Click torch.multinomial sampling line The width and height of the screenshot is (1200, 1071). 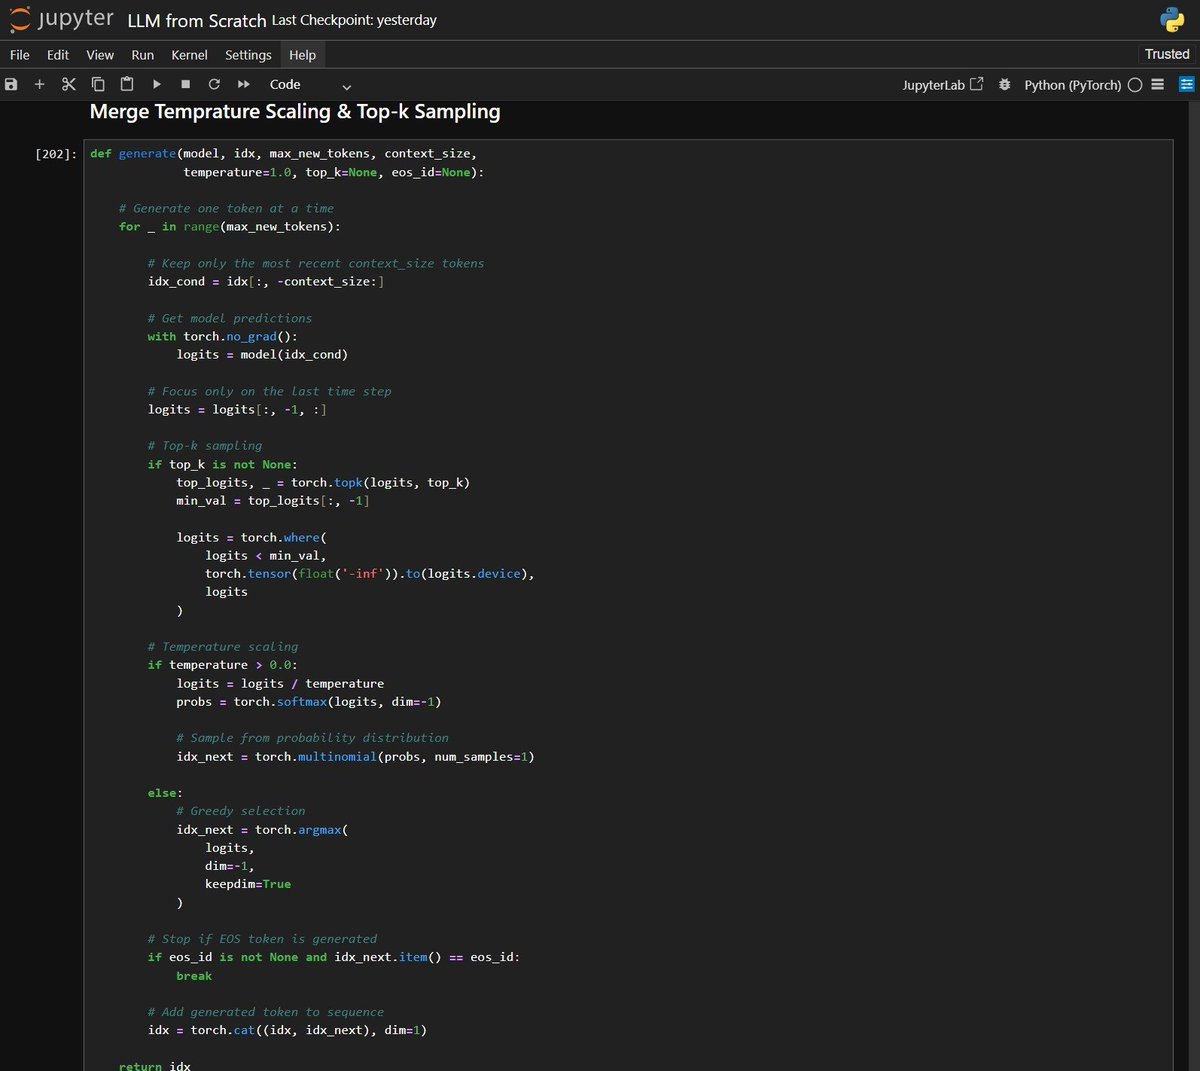pos(355,757)
